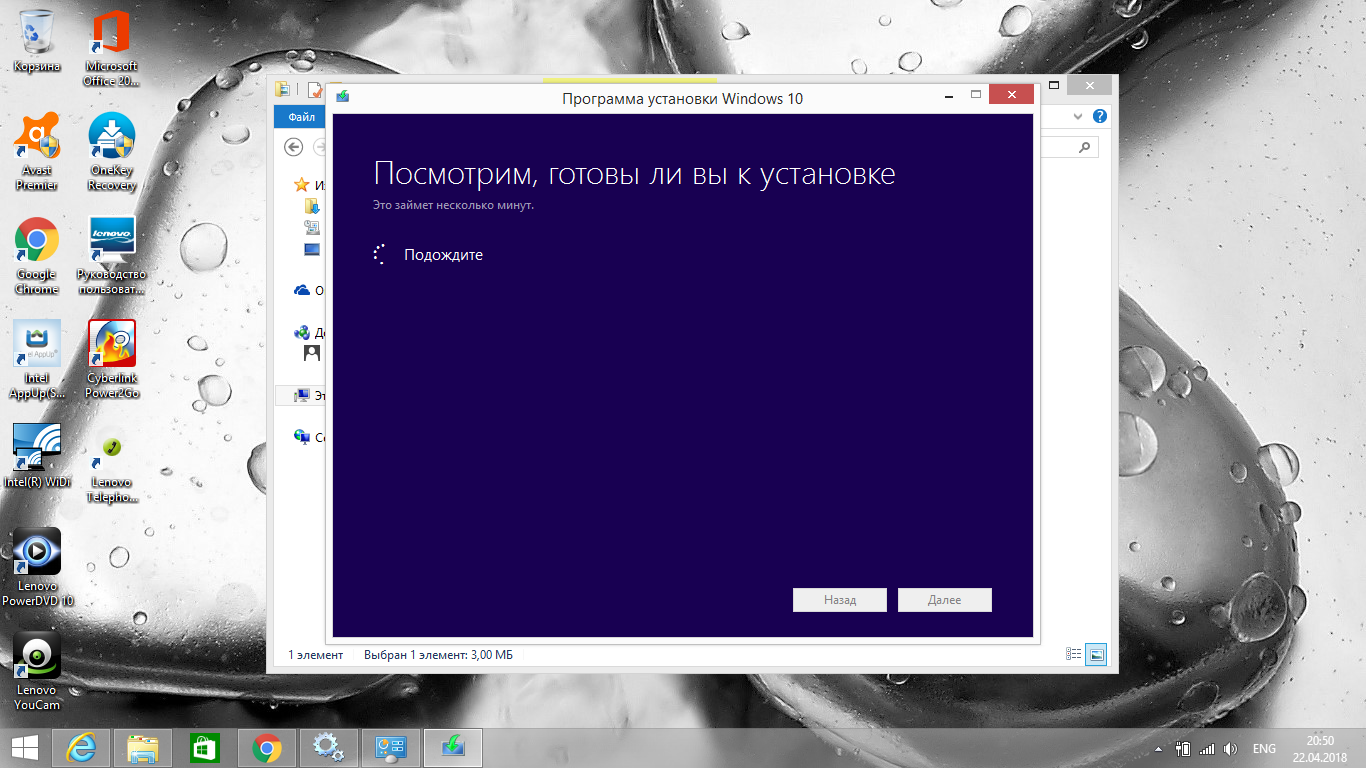
Task: Open the Control Panel taskbar icon
Action: tap(390, 747)
